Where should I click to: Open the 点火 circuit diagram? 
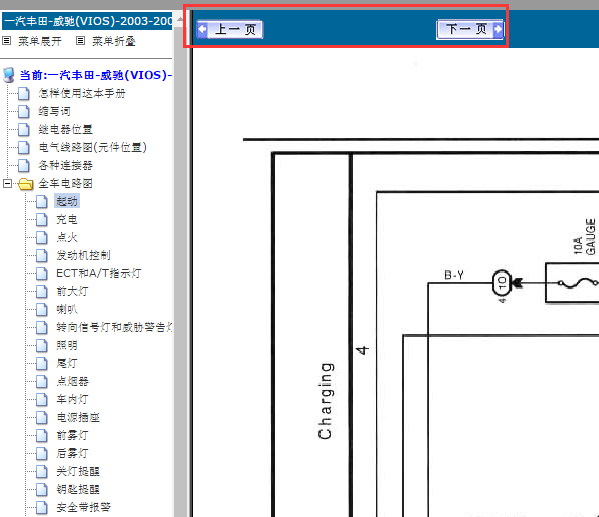click(67, 238)
